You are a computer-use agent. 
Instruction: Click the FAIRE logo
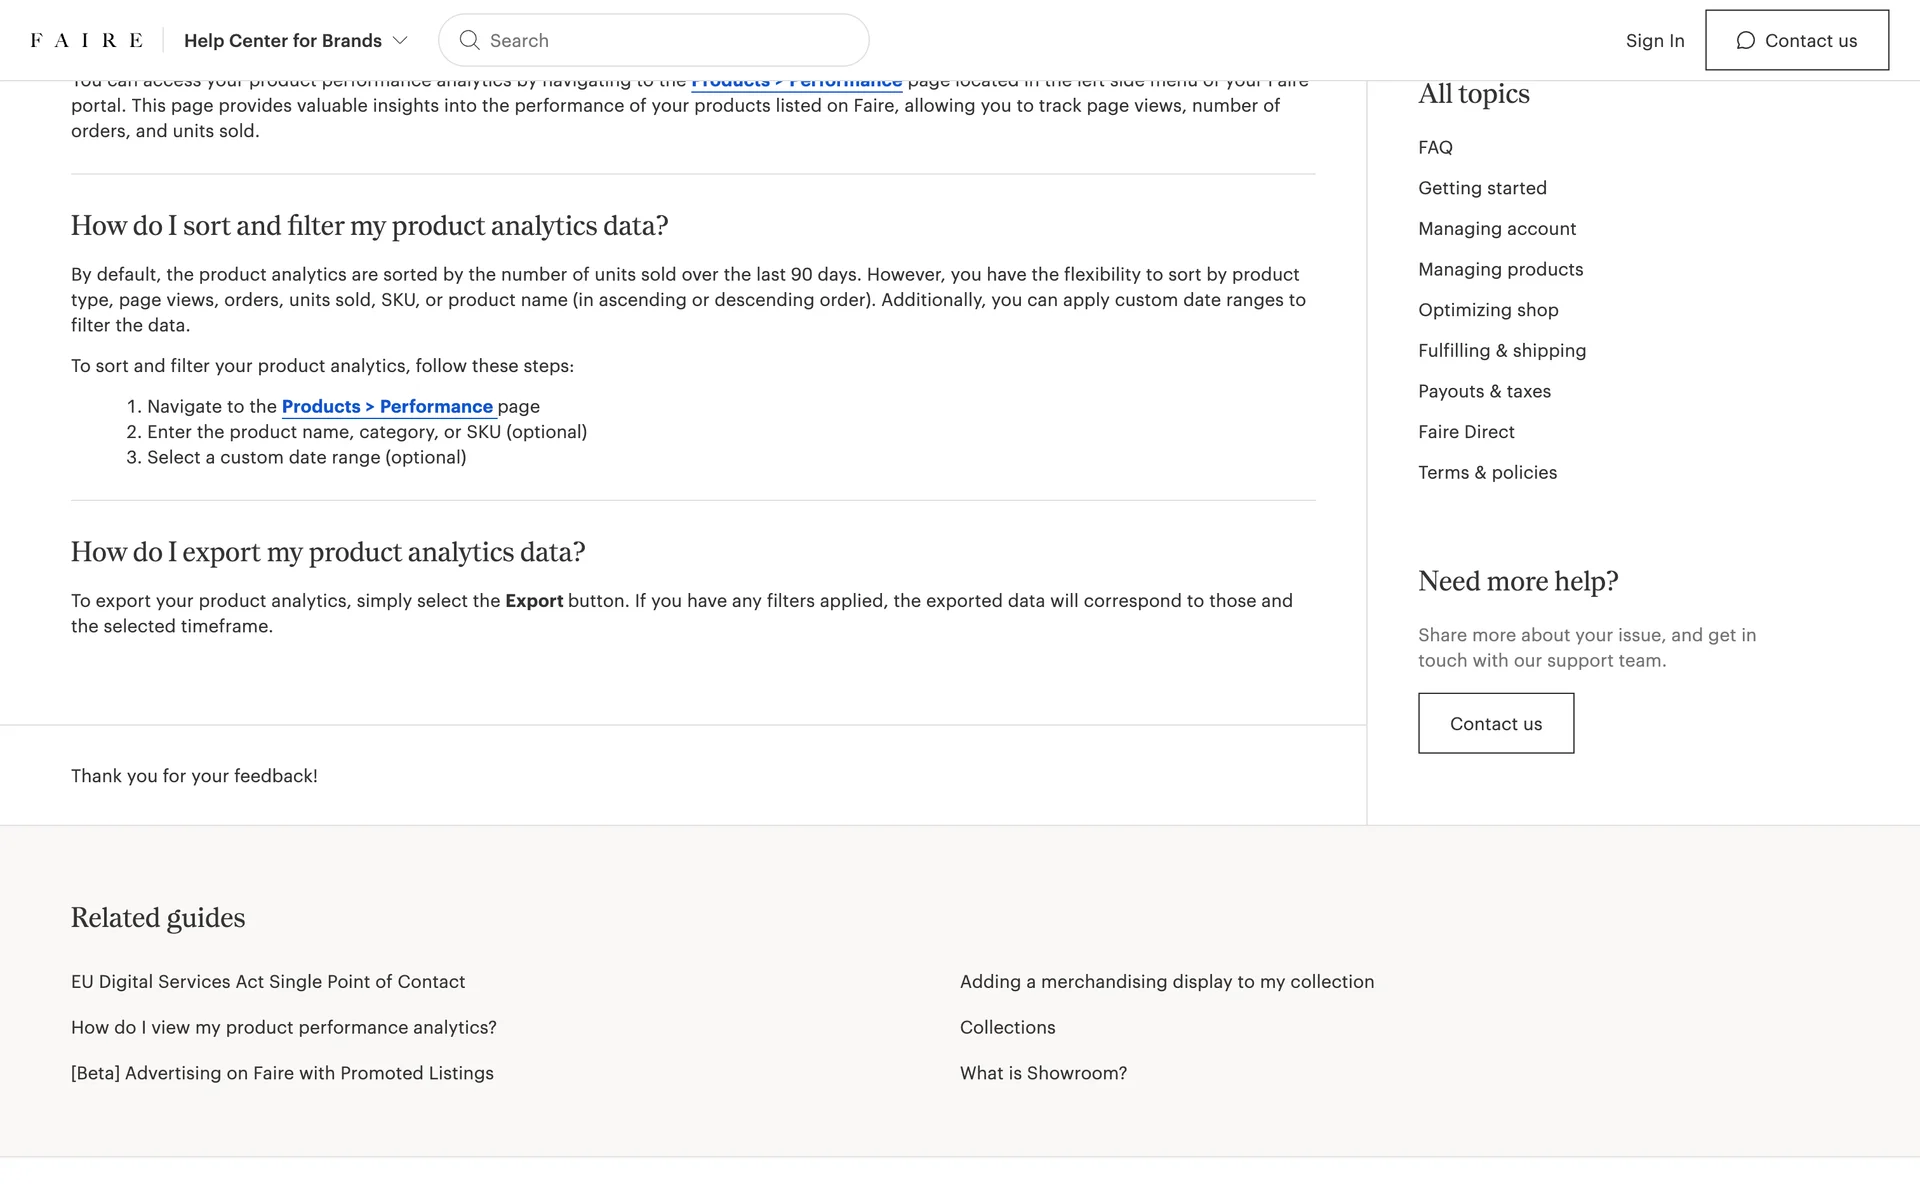pyautogui.click(x=86, y=40)
